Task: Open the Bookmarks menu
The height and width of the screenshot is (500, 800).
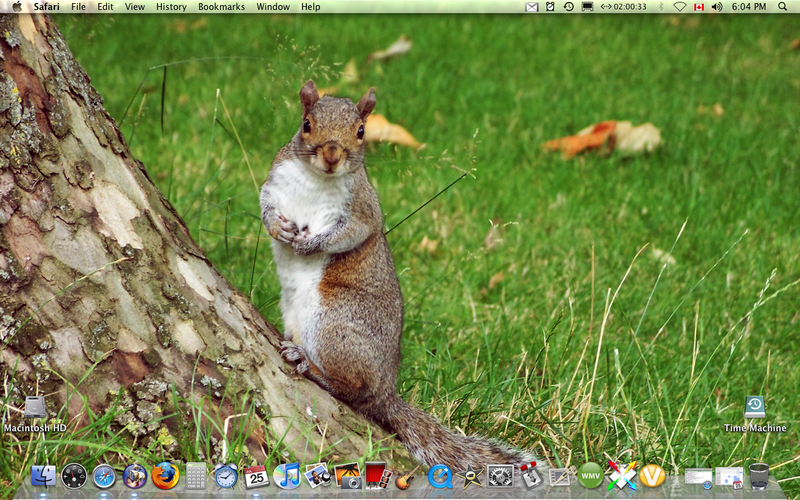Action: [x=221, y=7]
